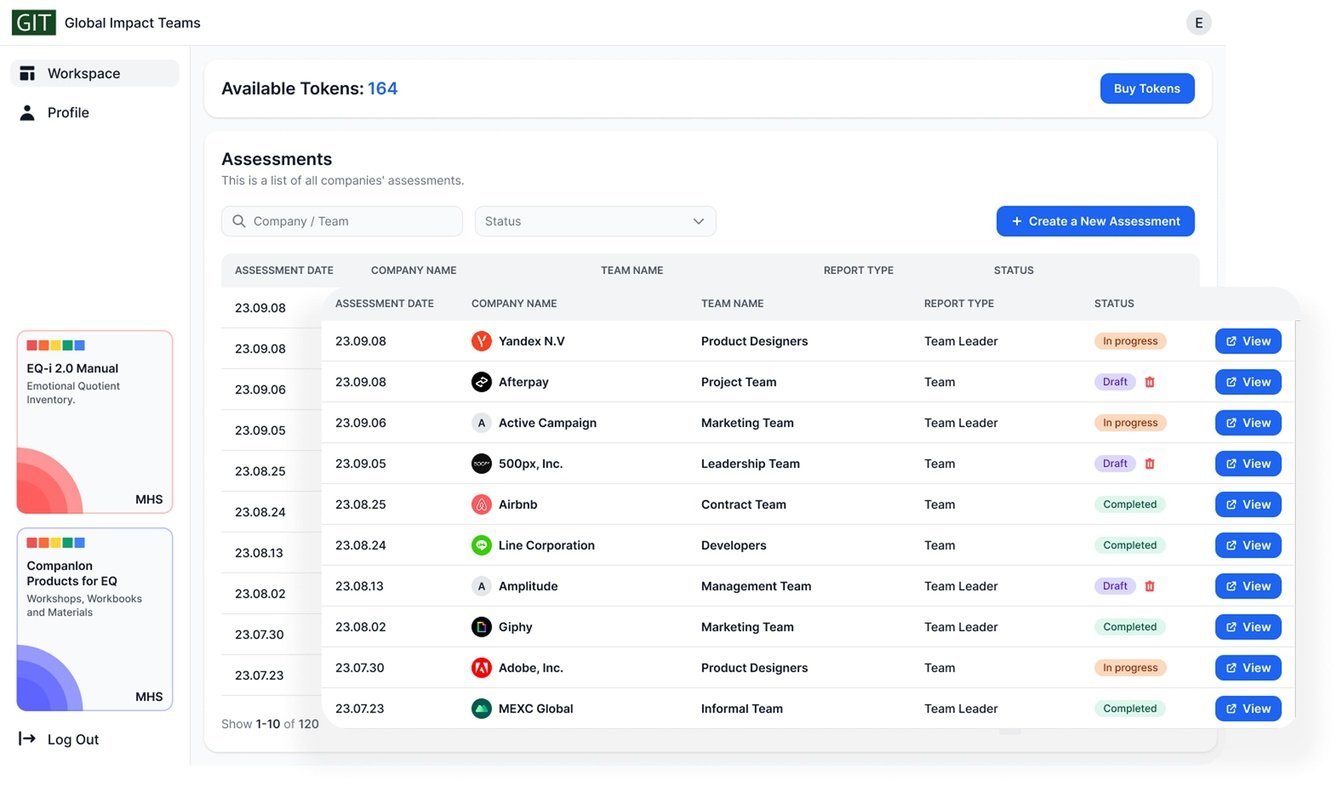Click the GIT logo in header

[33, 22]
